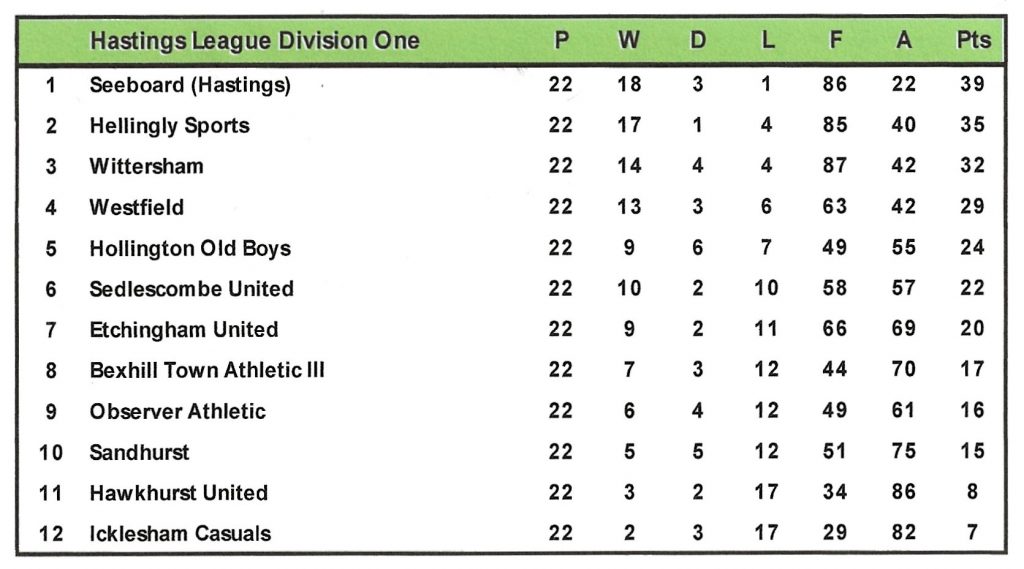
Task: Click Seeboard's points value of 39
Action: tap(972, 85)
